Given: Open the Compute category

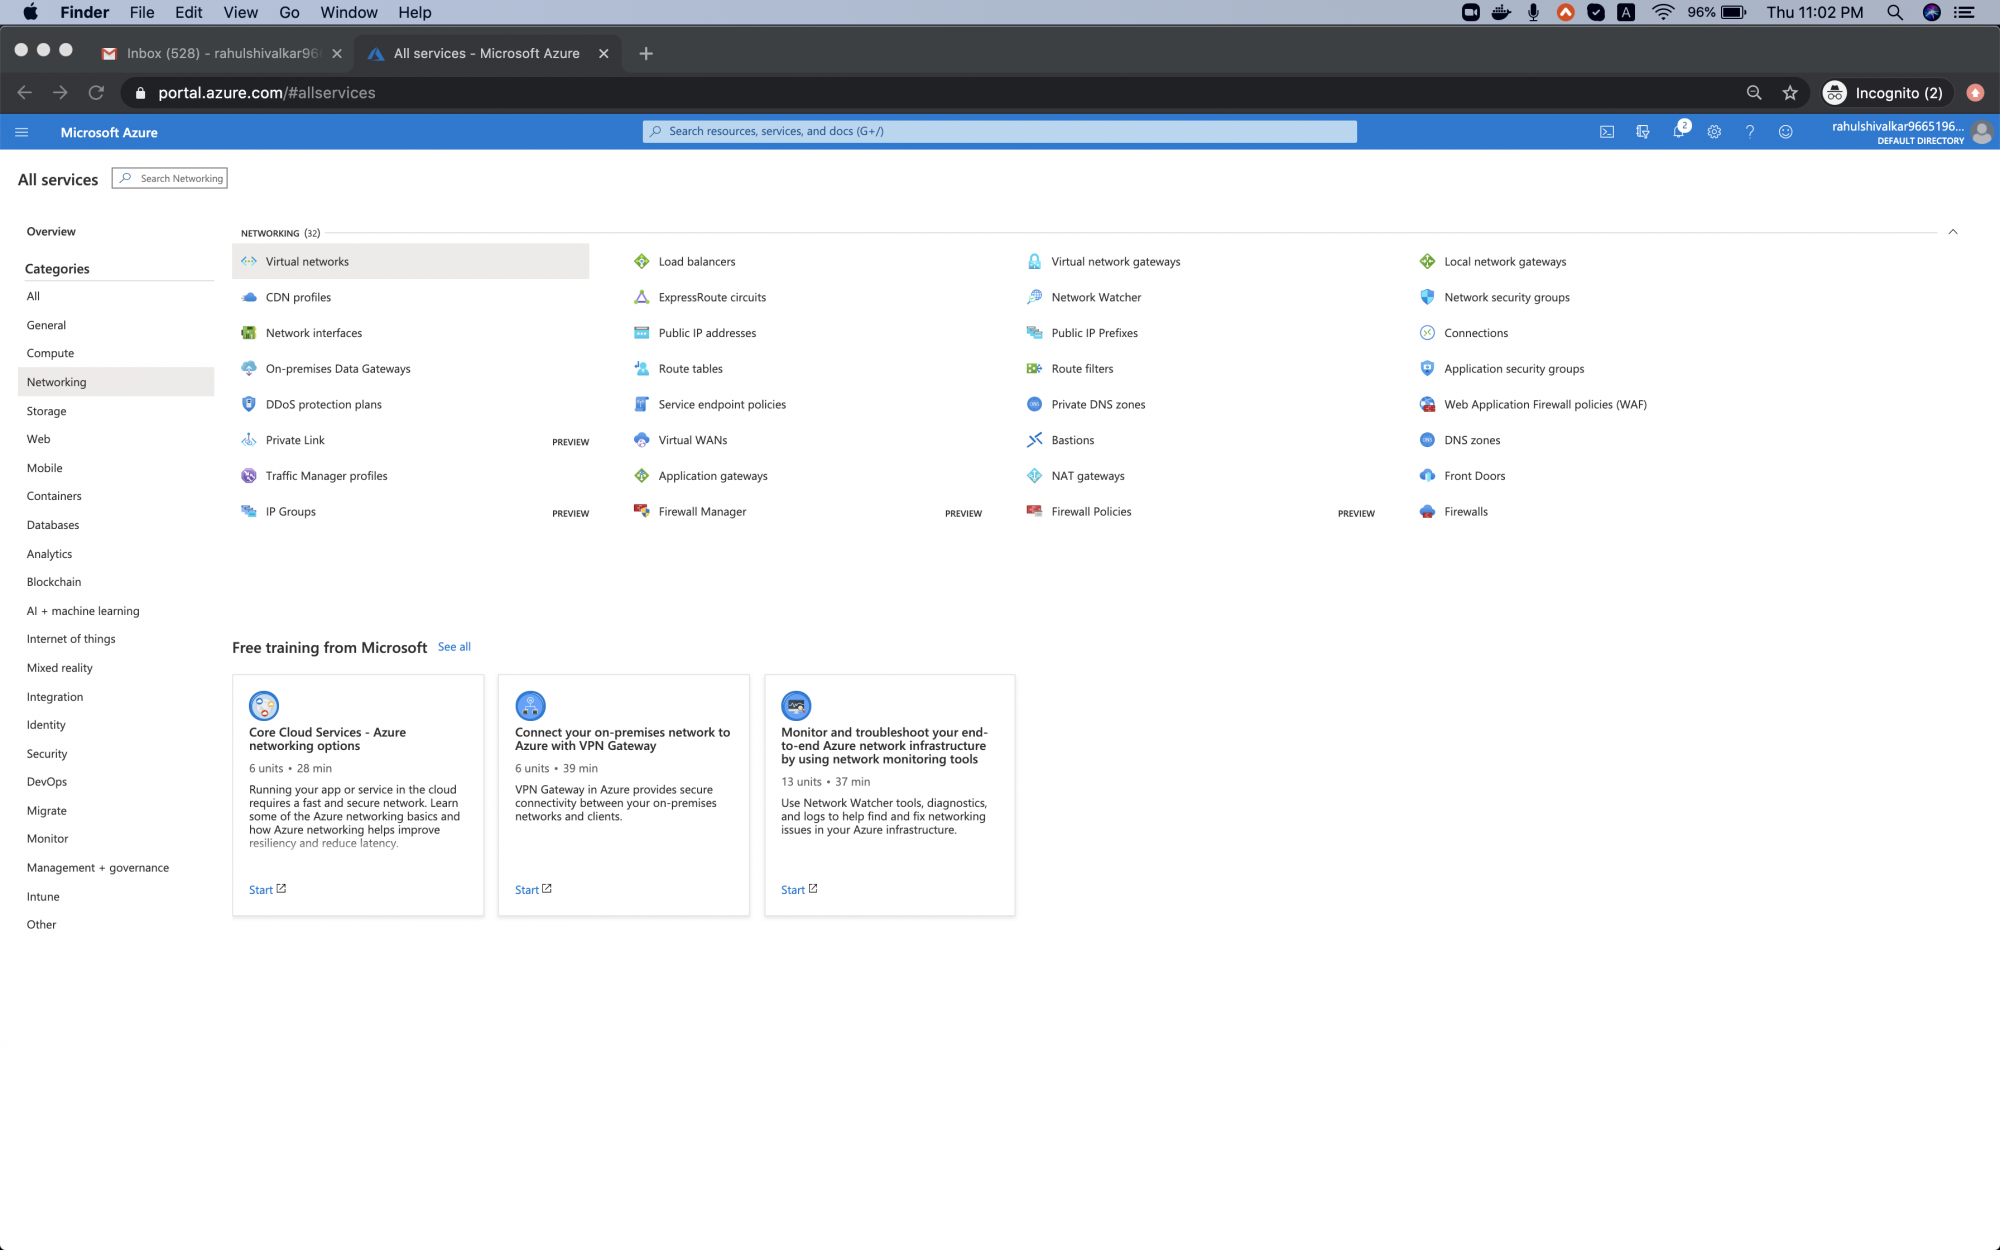Looking at the screenshot, I should coord(50,353).
